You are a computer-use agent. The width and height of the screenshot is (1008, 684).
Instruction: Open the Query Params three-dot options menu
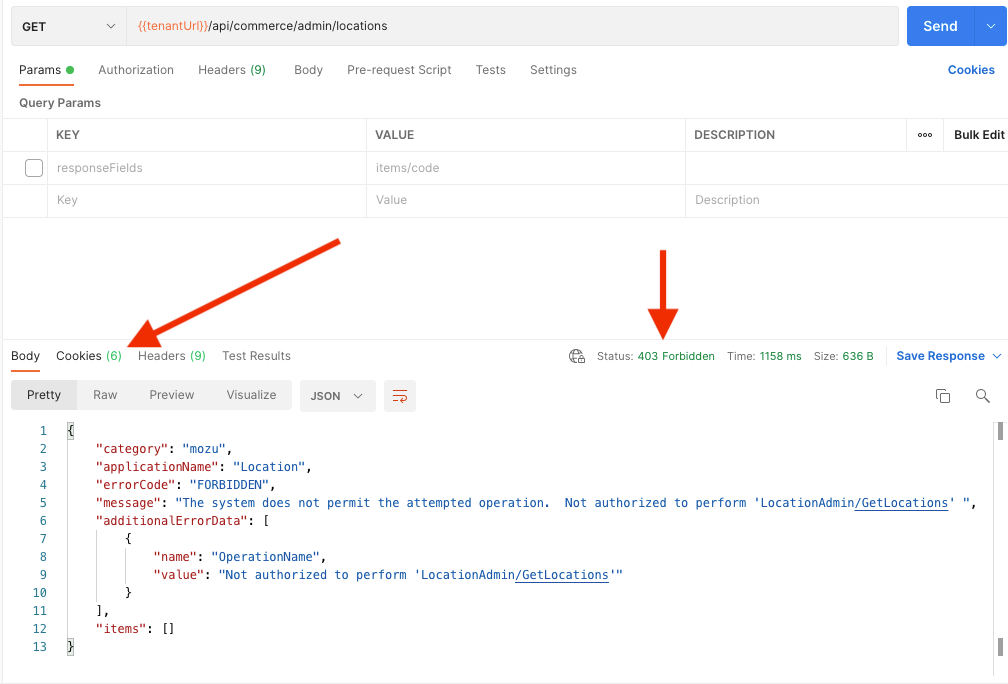tap(924, 134)
